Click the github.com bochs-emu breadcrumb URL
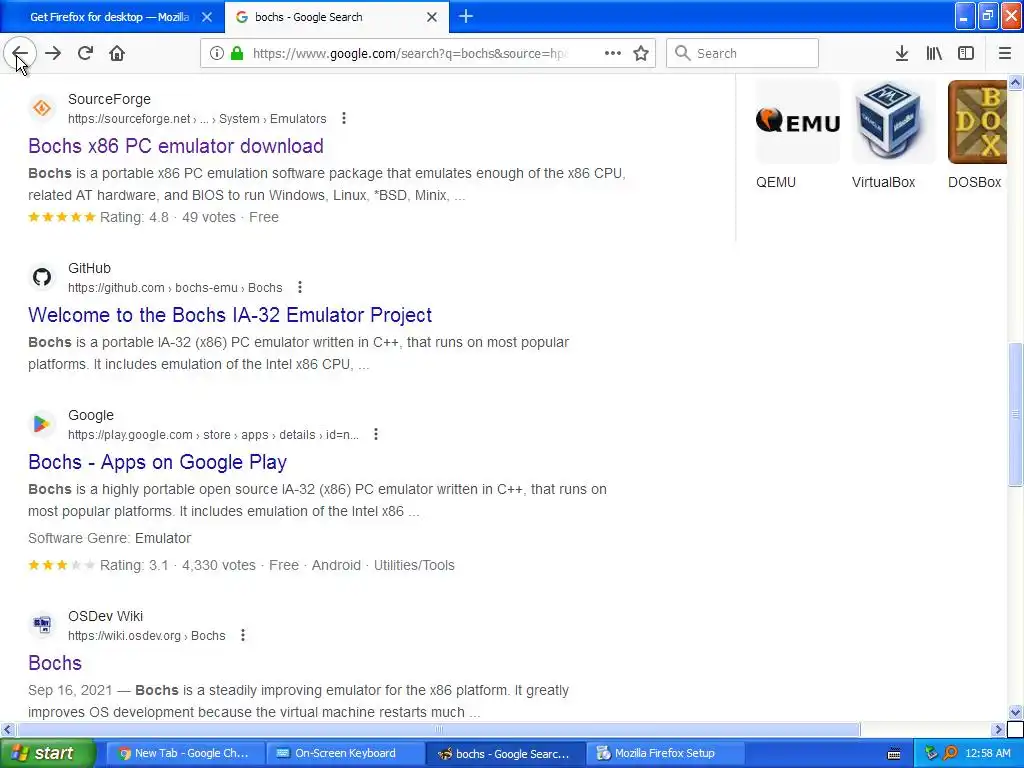Viewport: 1024px width, 768px height. [175, 288]
